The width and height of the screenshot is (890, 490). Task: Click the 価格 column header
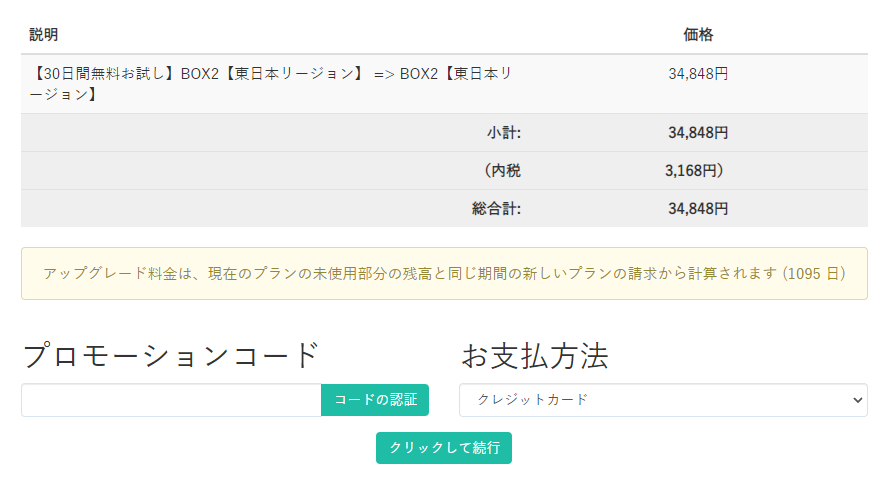tap(698, 35)
